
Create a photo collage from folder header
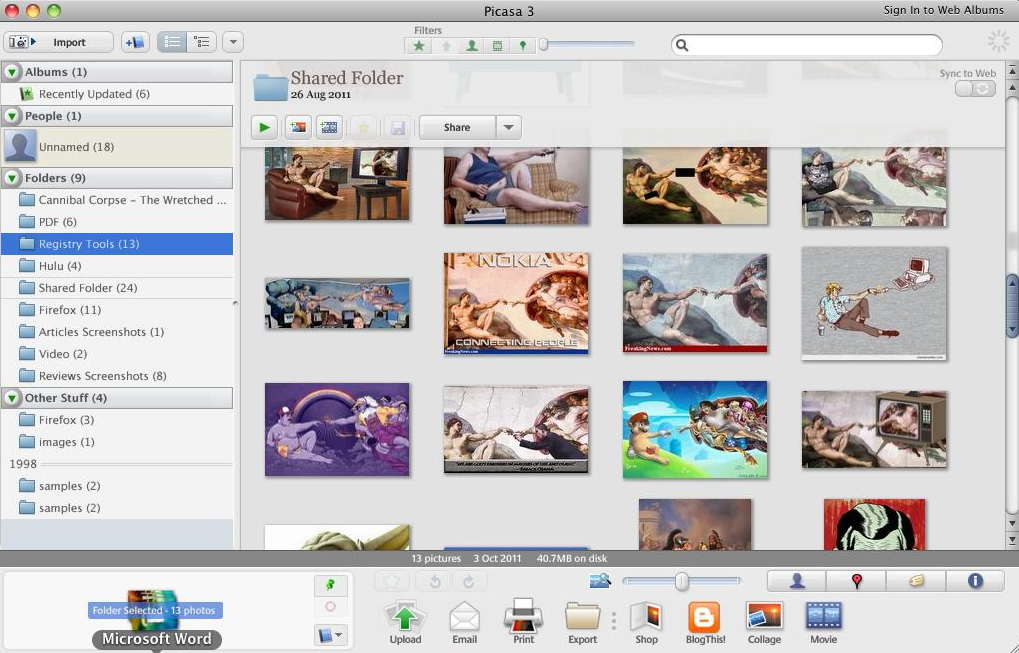(x=298, y=127)
